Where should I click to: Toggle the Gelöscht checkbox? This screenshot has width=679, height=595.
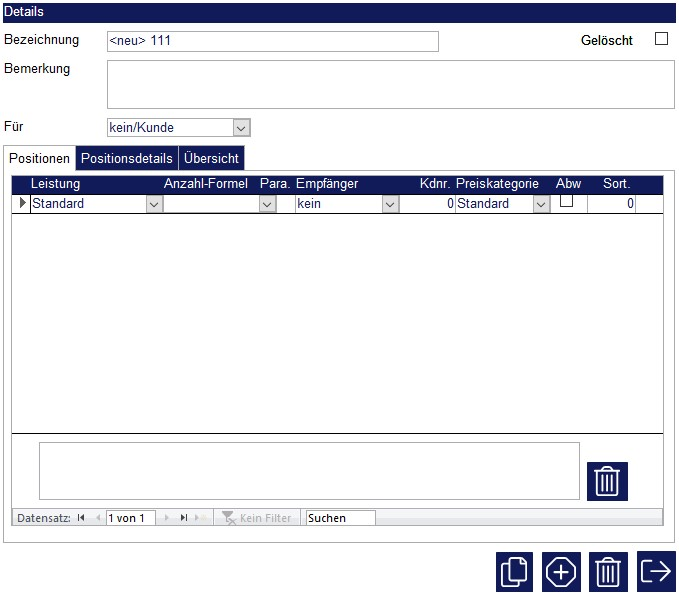coord(661,40)
